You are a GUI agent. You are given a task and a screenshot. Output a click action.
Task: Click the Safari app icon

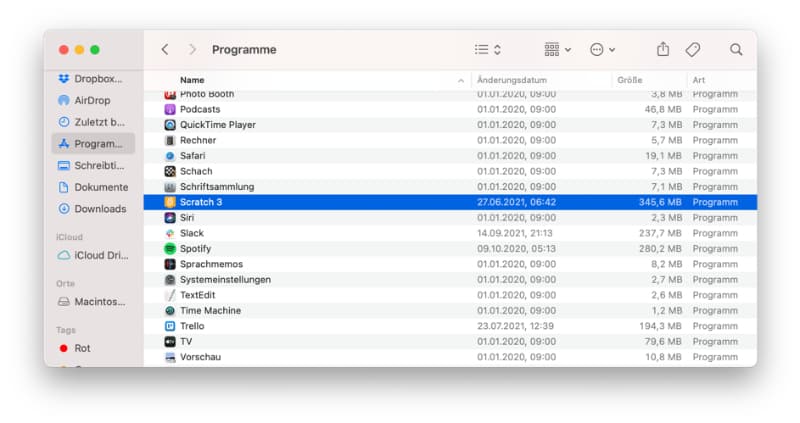(x=170, y=156)
